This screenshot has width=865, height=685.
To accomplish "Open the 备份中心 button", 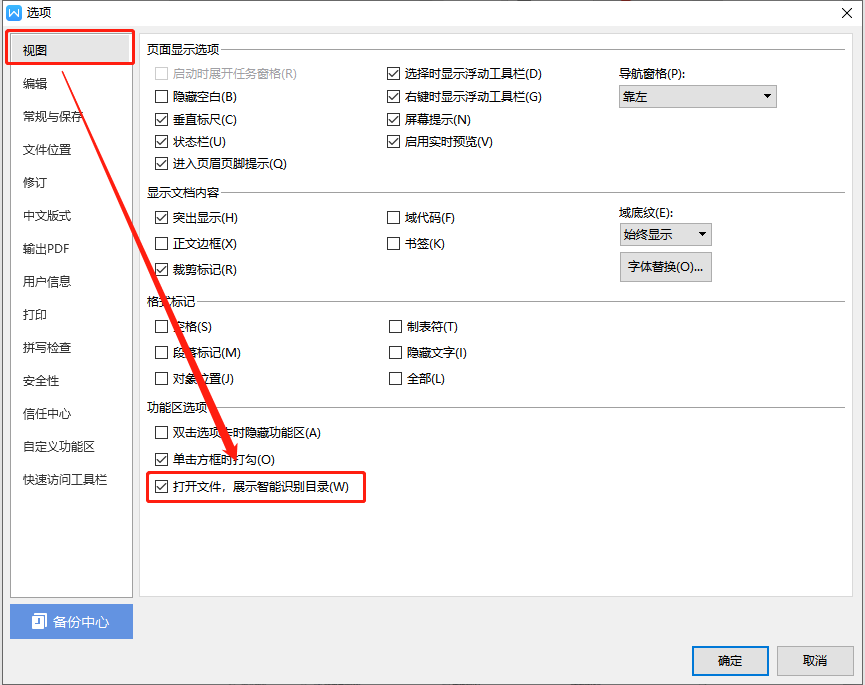I will (71, 622).
